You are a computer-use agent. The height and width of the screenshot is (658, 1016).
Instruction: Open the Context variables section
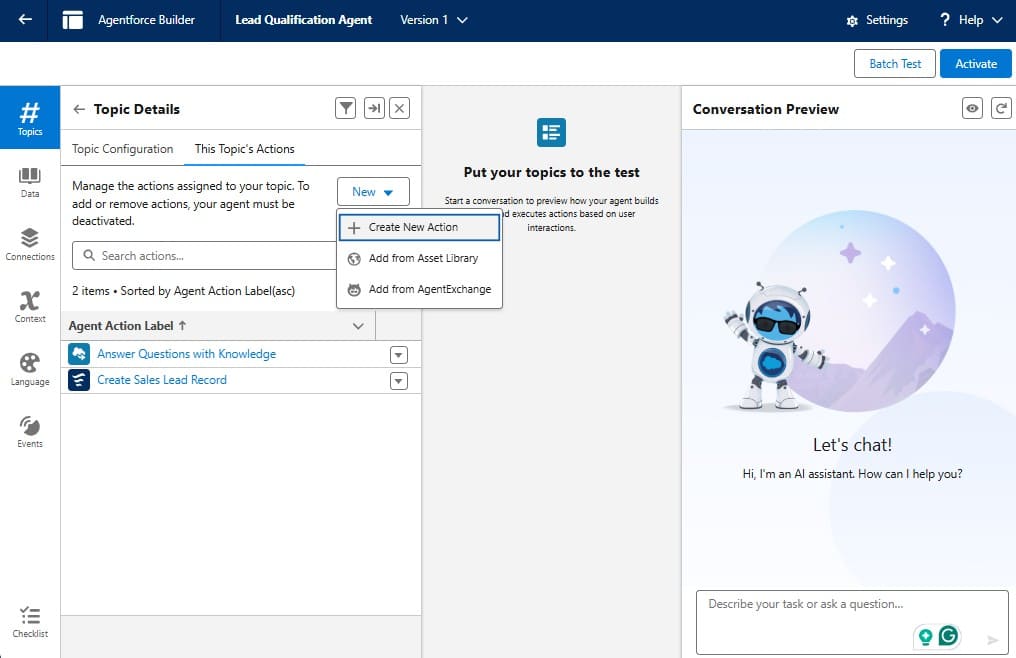[x=30, y=306]
